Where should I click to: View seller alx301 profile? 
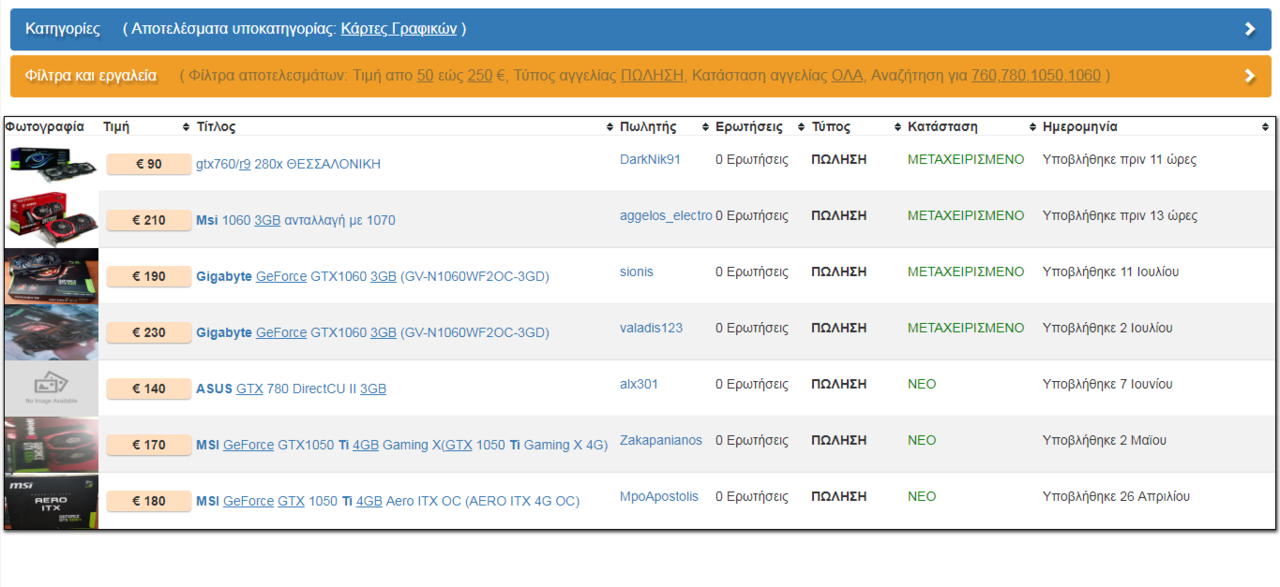tap(639, 384)
